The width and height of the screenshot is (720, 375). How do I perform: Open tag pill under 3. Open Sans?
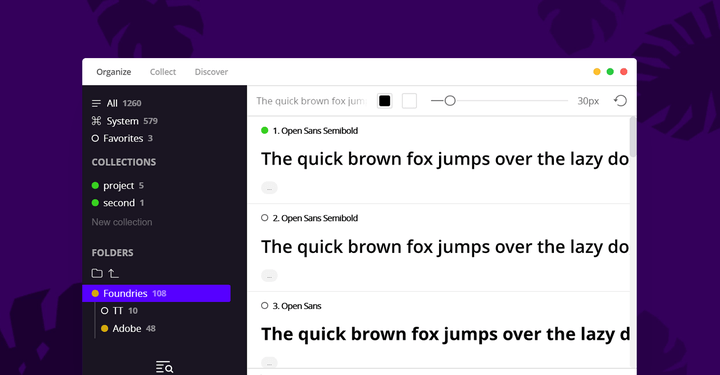(269, 363)
